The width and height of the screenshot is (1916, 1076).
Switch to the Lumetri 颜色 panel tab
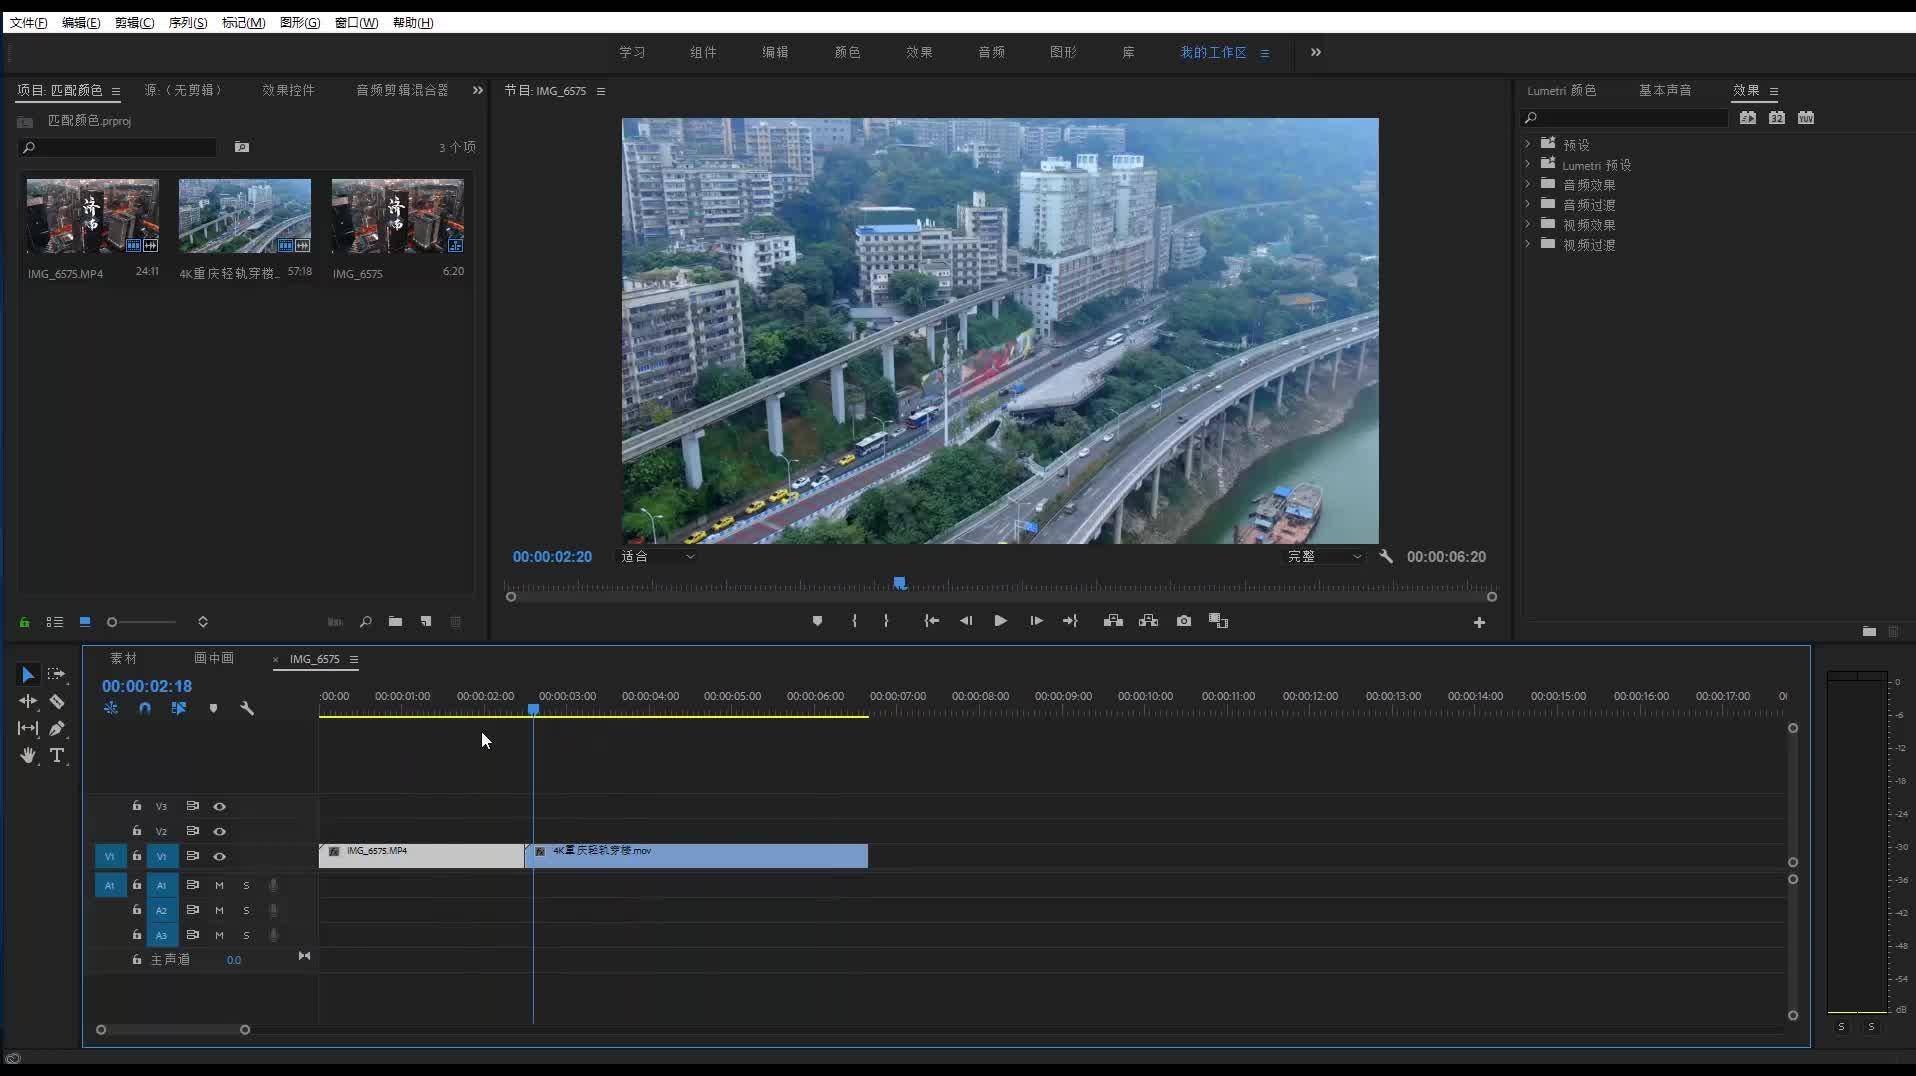1561,90
